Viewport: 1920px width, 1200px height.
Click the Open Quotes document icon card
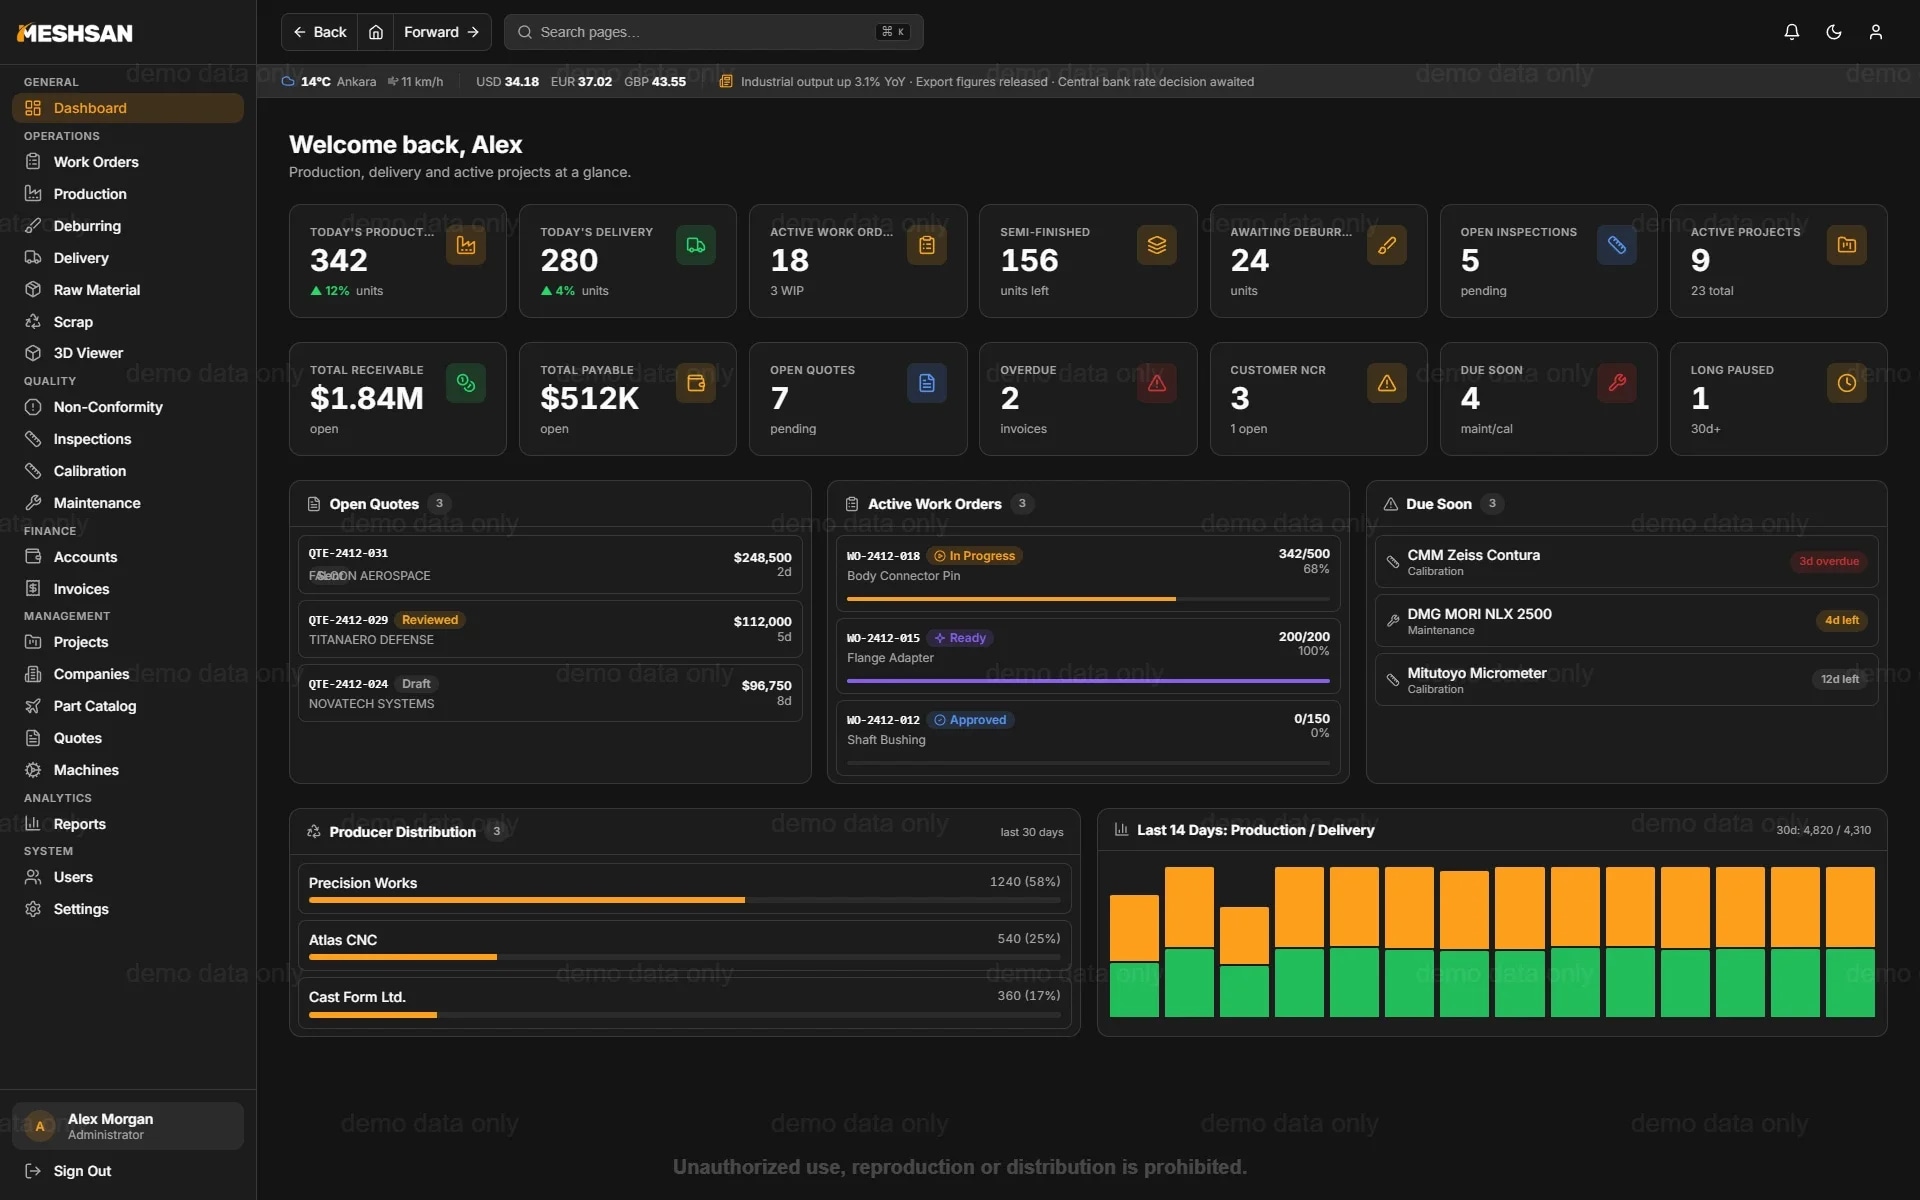927,383
